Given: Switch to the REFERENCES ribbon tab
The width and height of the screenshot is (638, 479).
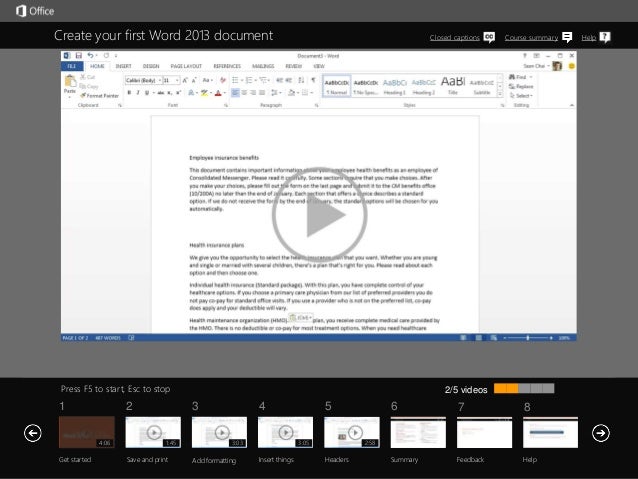Looking at the screenshot, I should pos(227,66).
